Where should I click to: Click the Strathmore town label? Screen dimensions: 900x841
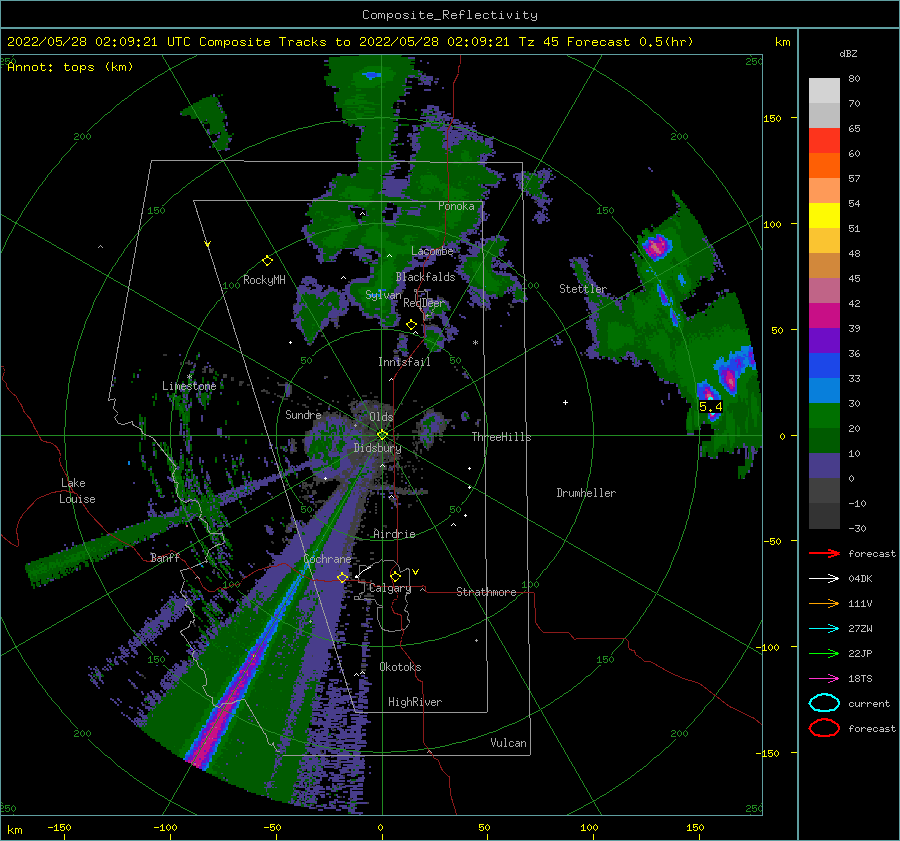[486, 592]
